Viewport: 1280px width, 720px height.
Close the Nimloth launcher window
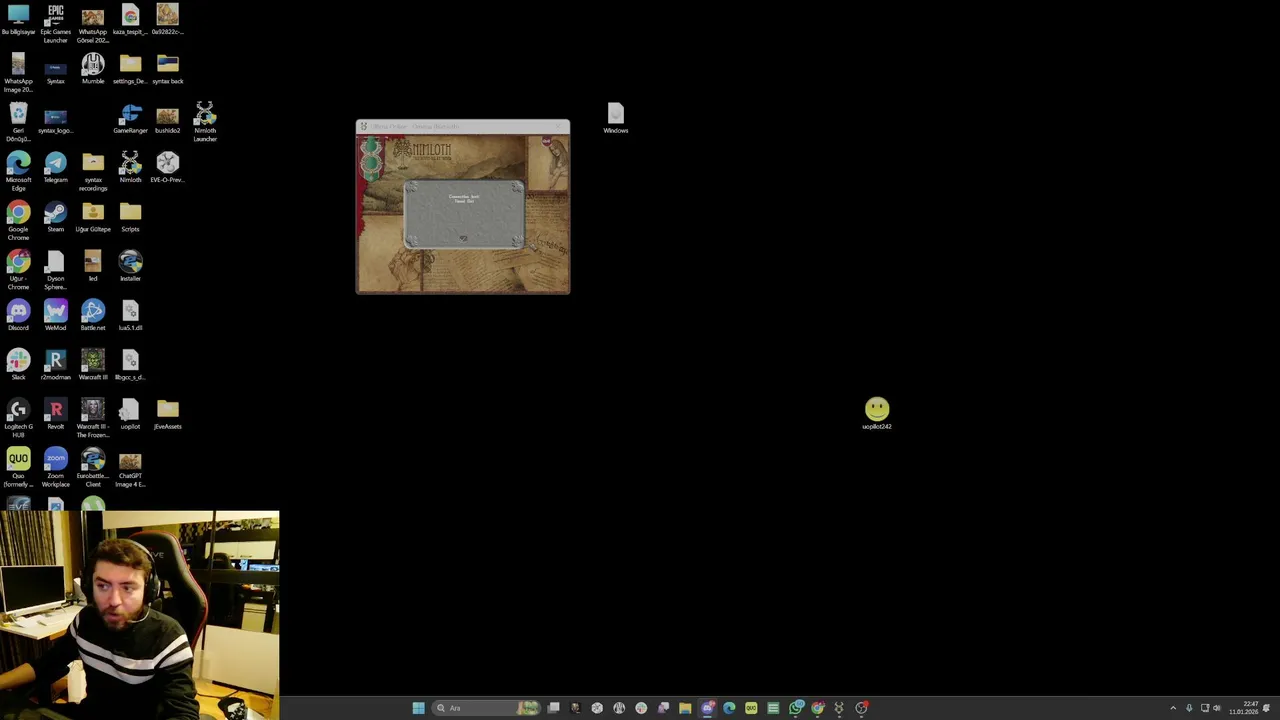click(x=560, y=126)
